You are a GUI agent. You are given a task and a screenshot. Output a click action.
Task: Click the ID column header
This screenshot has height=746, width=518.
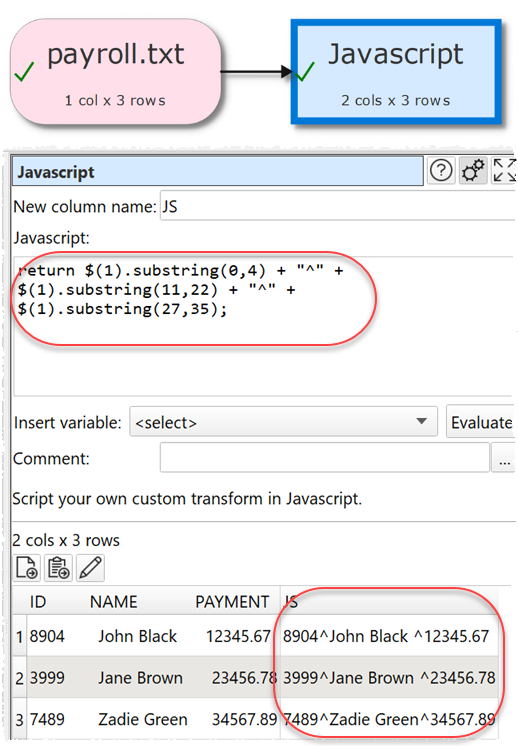coord(38,601)
